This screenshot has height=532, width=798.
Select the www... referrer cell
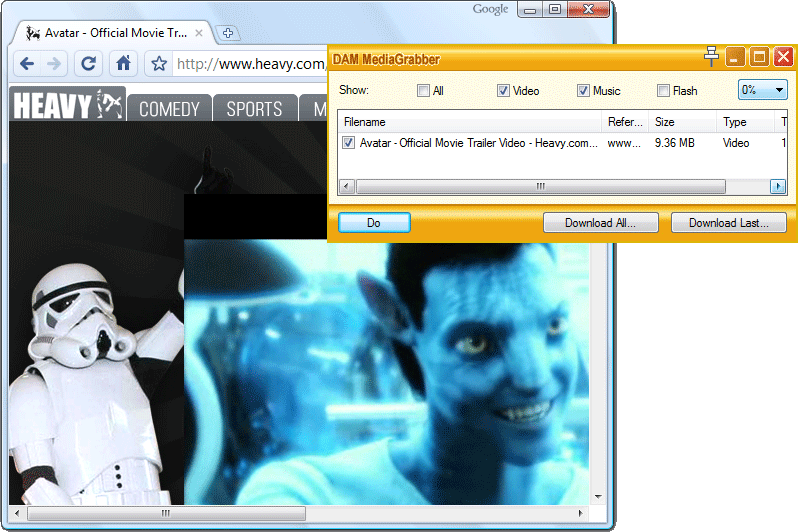tap(624, 143)
